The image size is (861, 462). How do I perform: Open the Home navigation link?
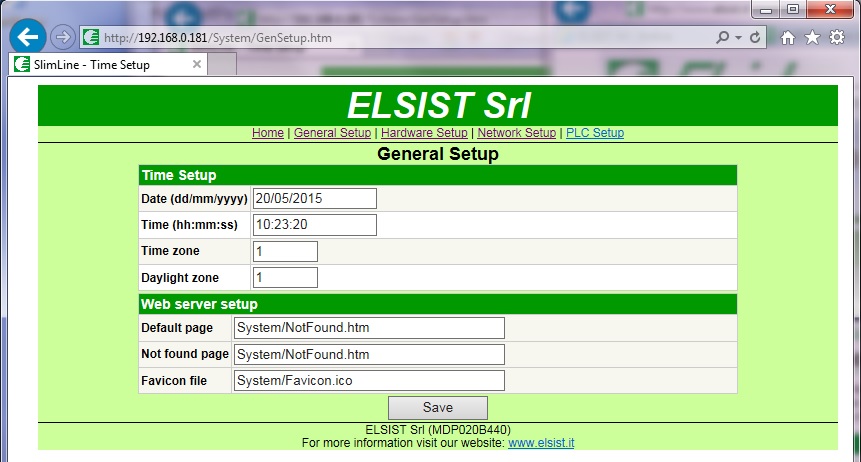(x=267, y=133)
